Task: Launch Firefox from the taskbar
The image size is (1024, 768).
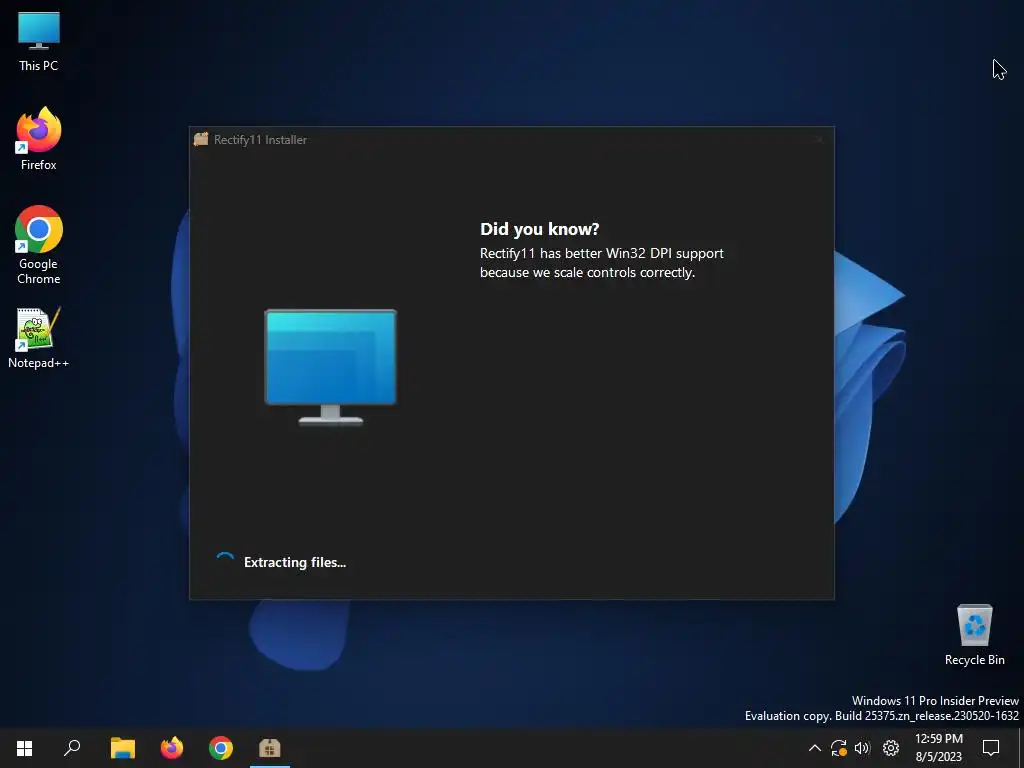Action: click(x=172, y=748)
